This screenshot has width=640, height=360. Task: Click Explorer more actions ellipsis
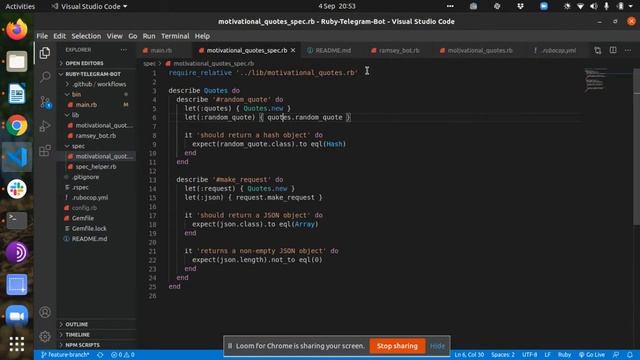(124, 50)
